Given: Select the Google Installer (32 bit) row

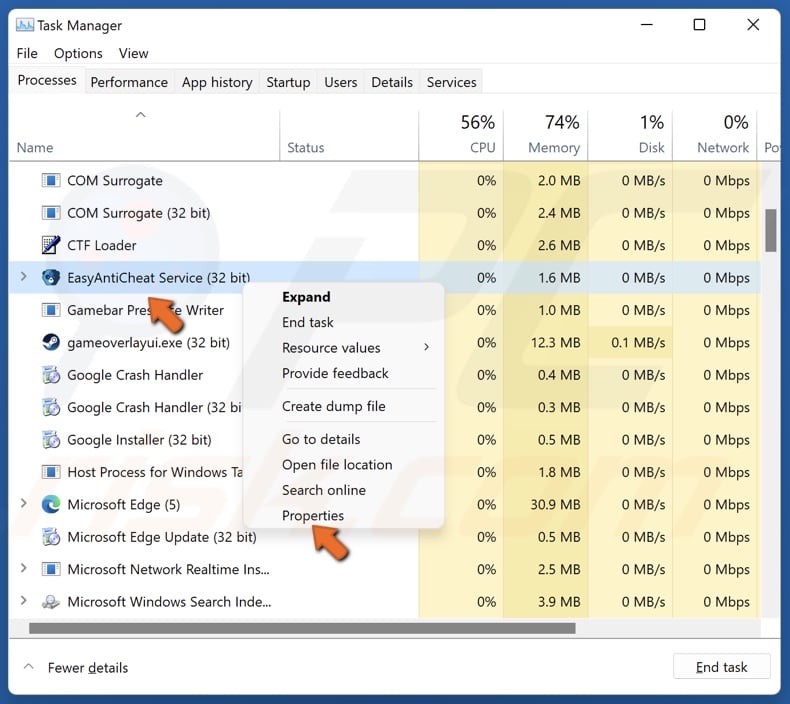Looking at the screenshot, I should coord(384,440).
